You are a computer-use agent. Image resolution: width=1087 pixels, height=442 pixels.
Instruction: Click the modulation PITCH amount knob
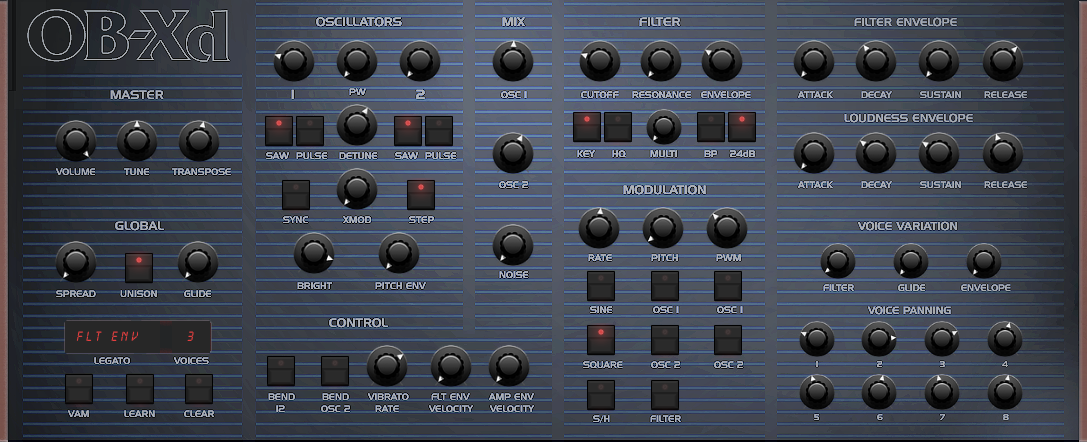coord(663,228)
